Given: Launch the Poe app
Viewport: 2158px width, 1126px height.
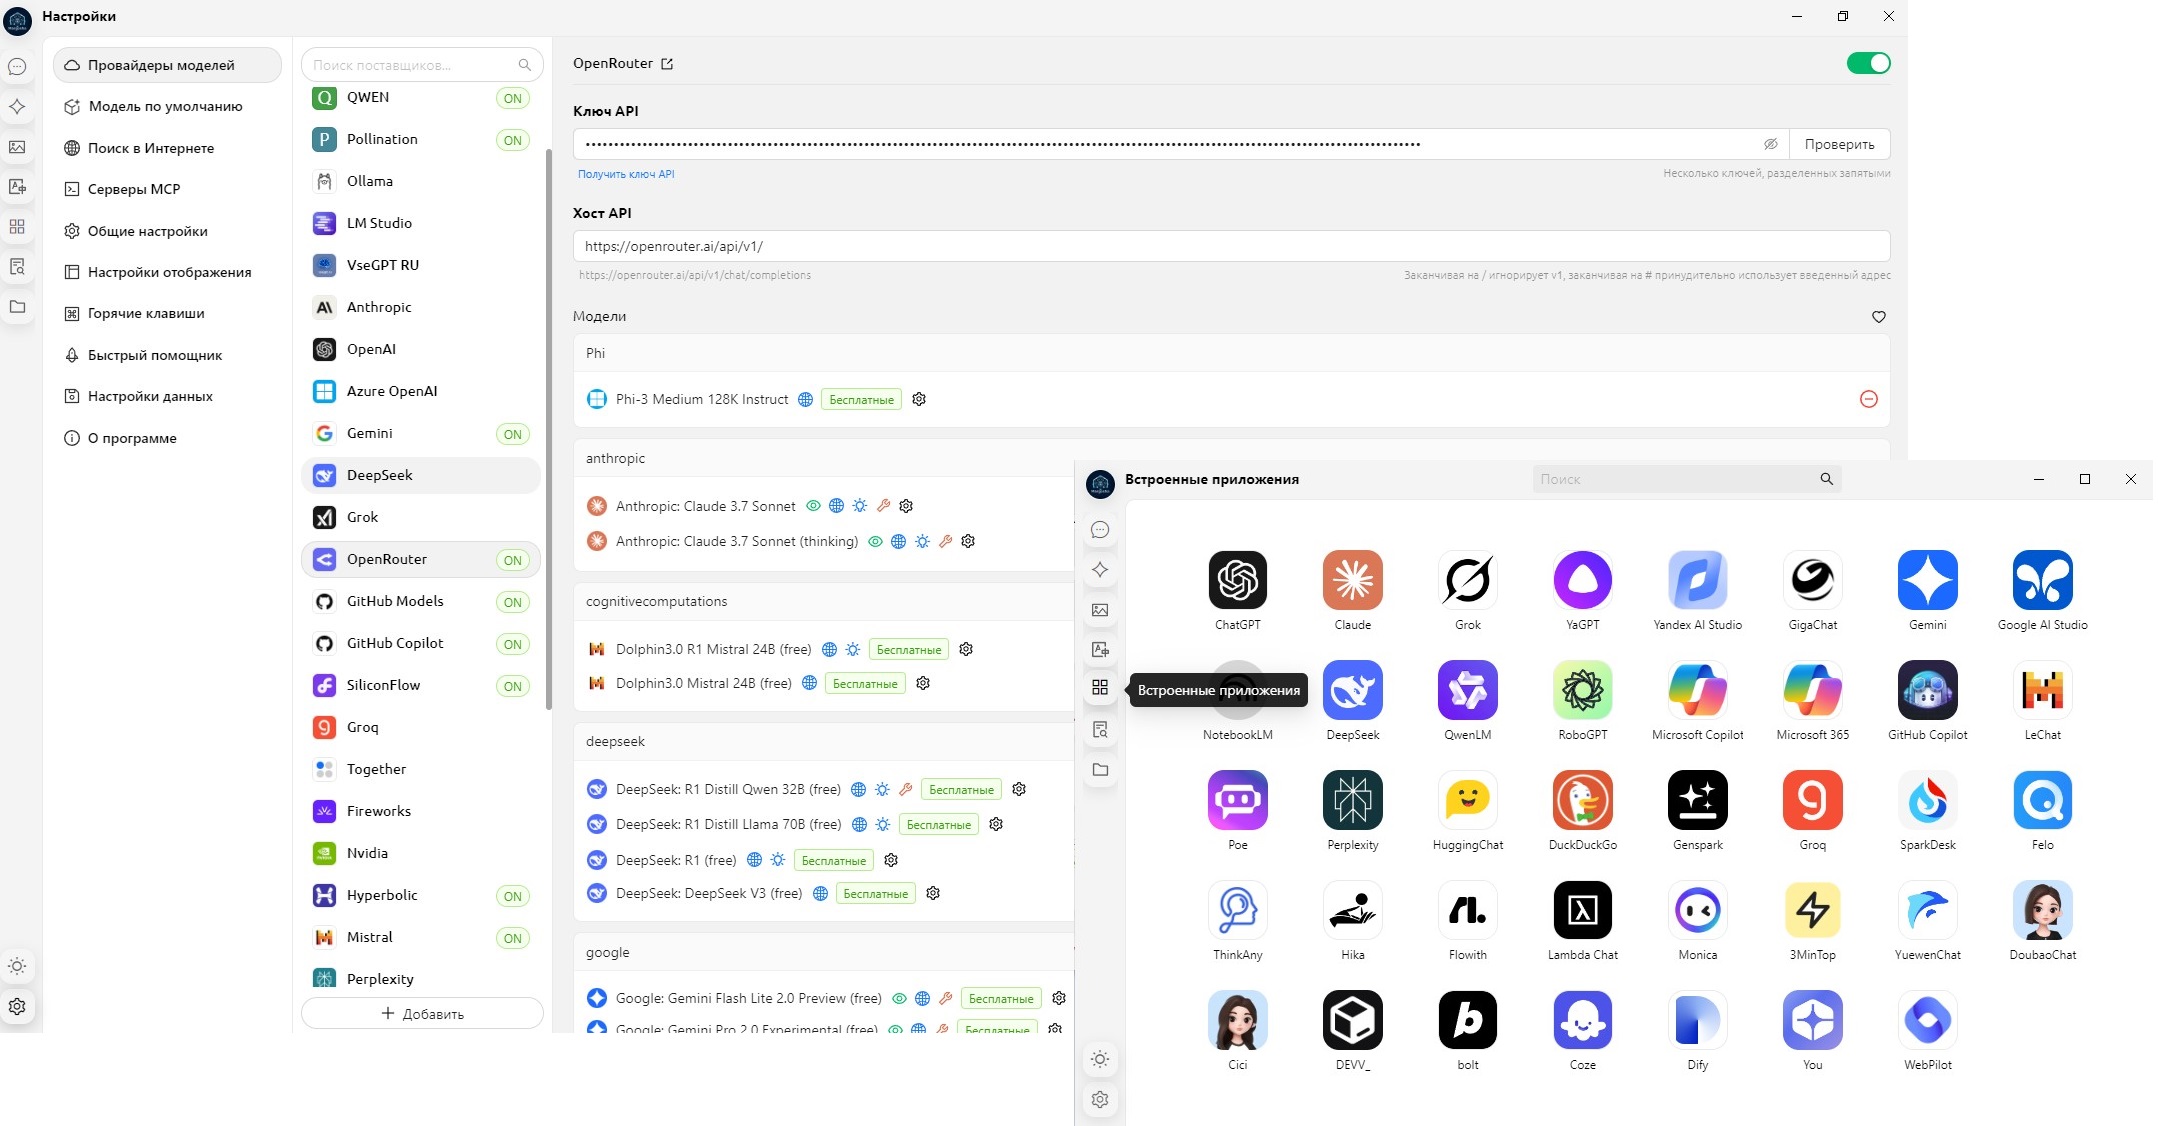Looking at the screenshot, I should tap(1237, 800).
